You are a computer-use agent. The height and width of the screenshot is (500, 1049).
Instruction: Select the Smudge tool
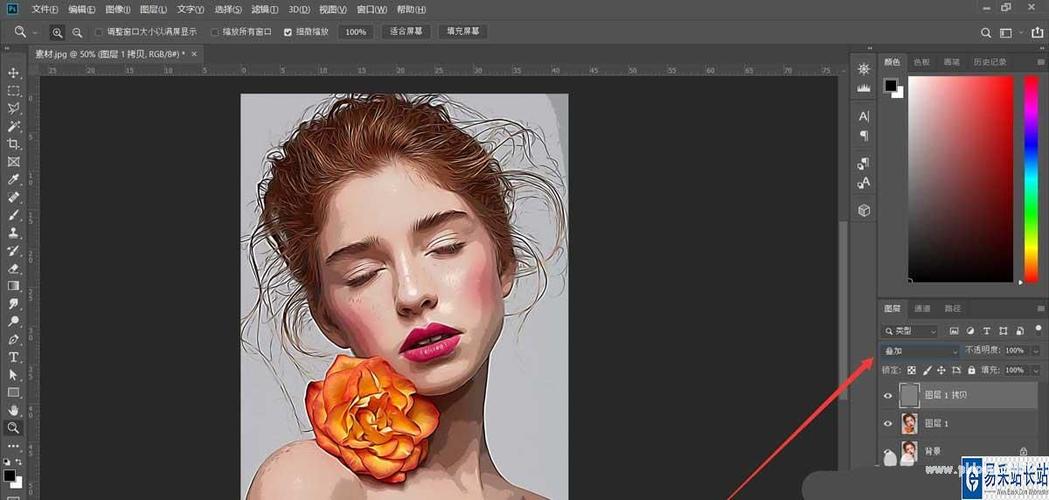[13, 304]
